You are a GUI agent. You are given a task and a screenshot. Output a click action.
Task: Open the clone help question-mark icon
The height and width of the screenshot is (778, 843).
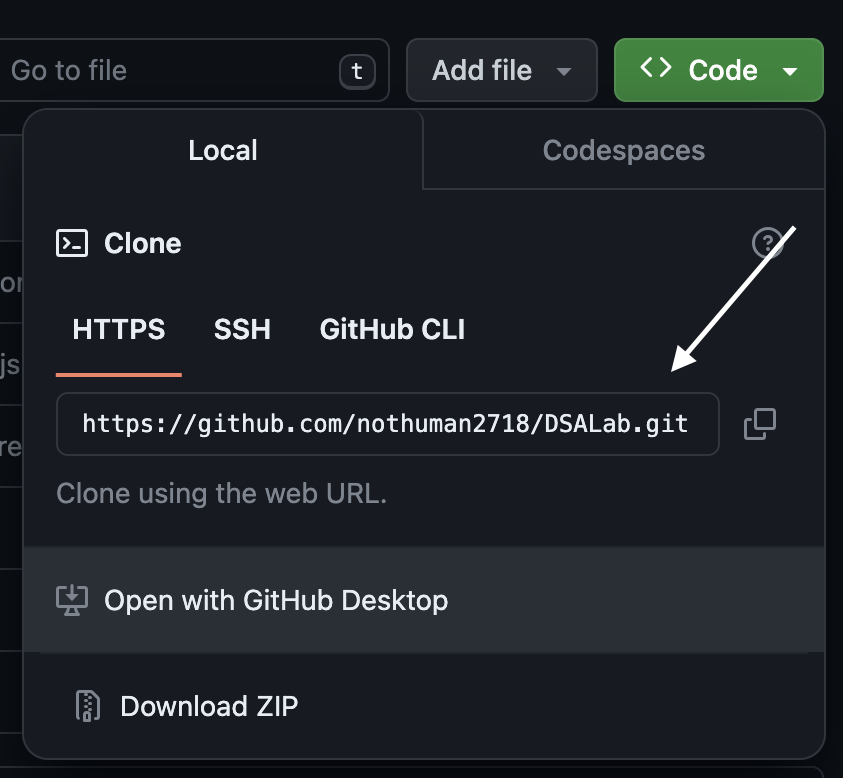[767, 243]
